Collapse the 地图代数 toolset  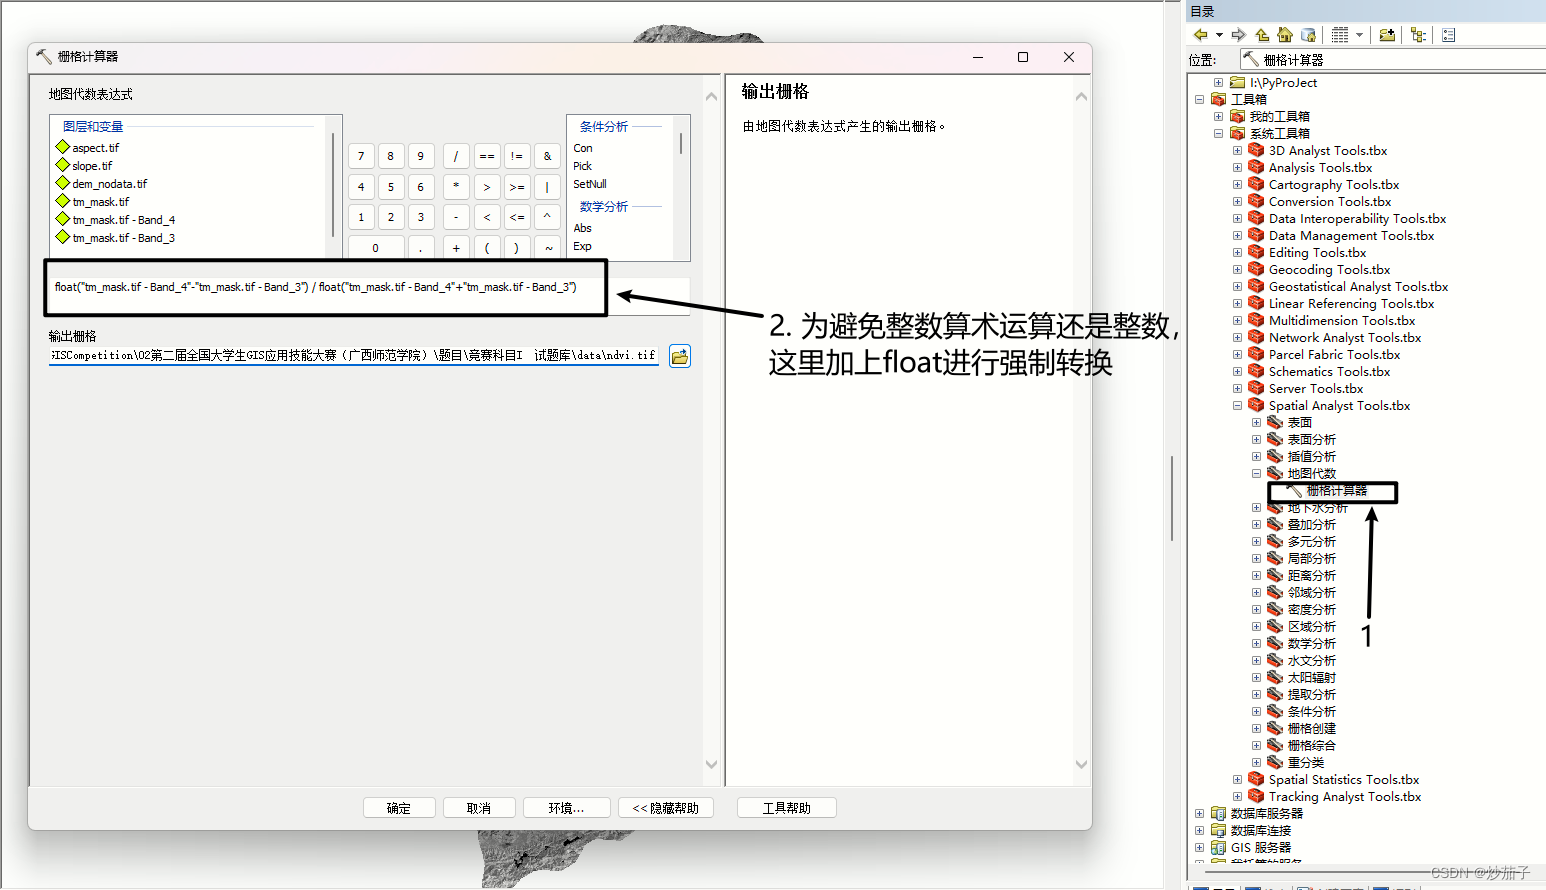click(x=1257, y=474)
